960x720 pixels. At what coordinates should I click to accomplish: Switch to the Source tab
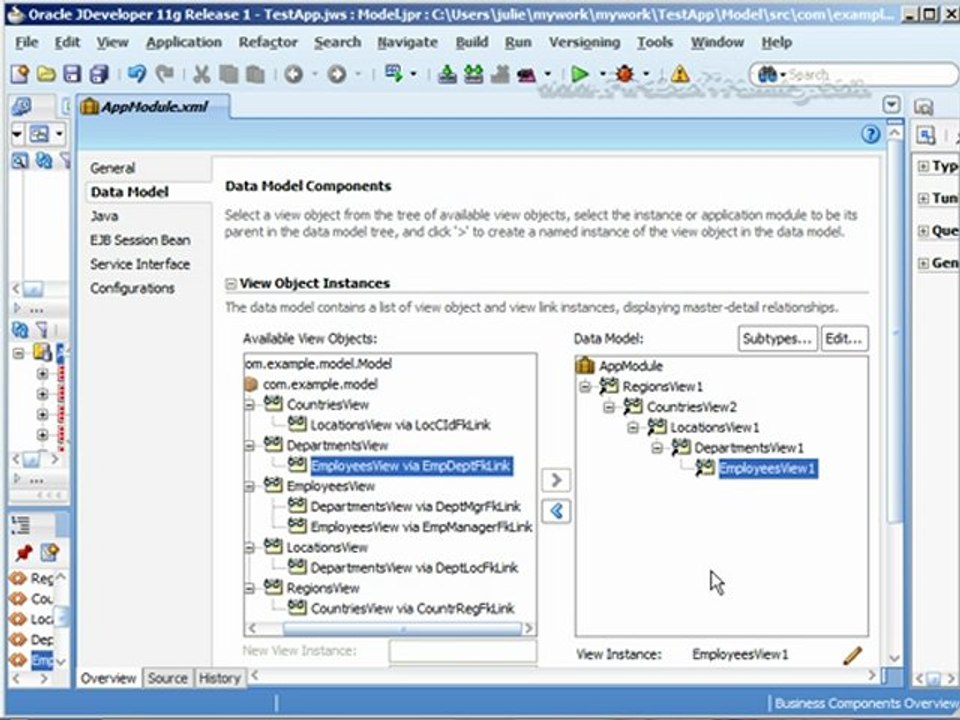(167, 678)
